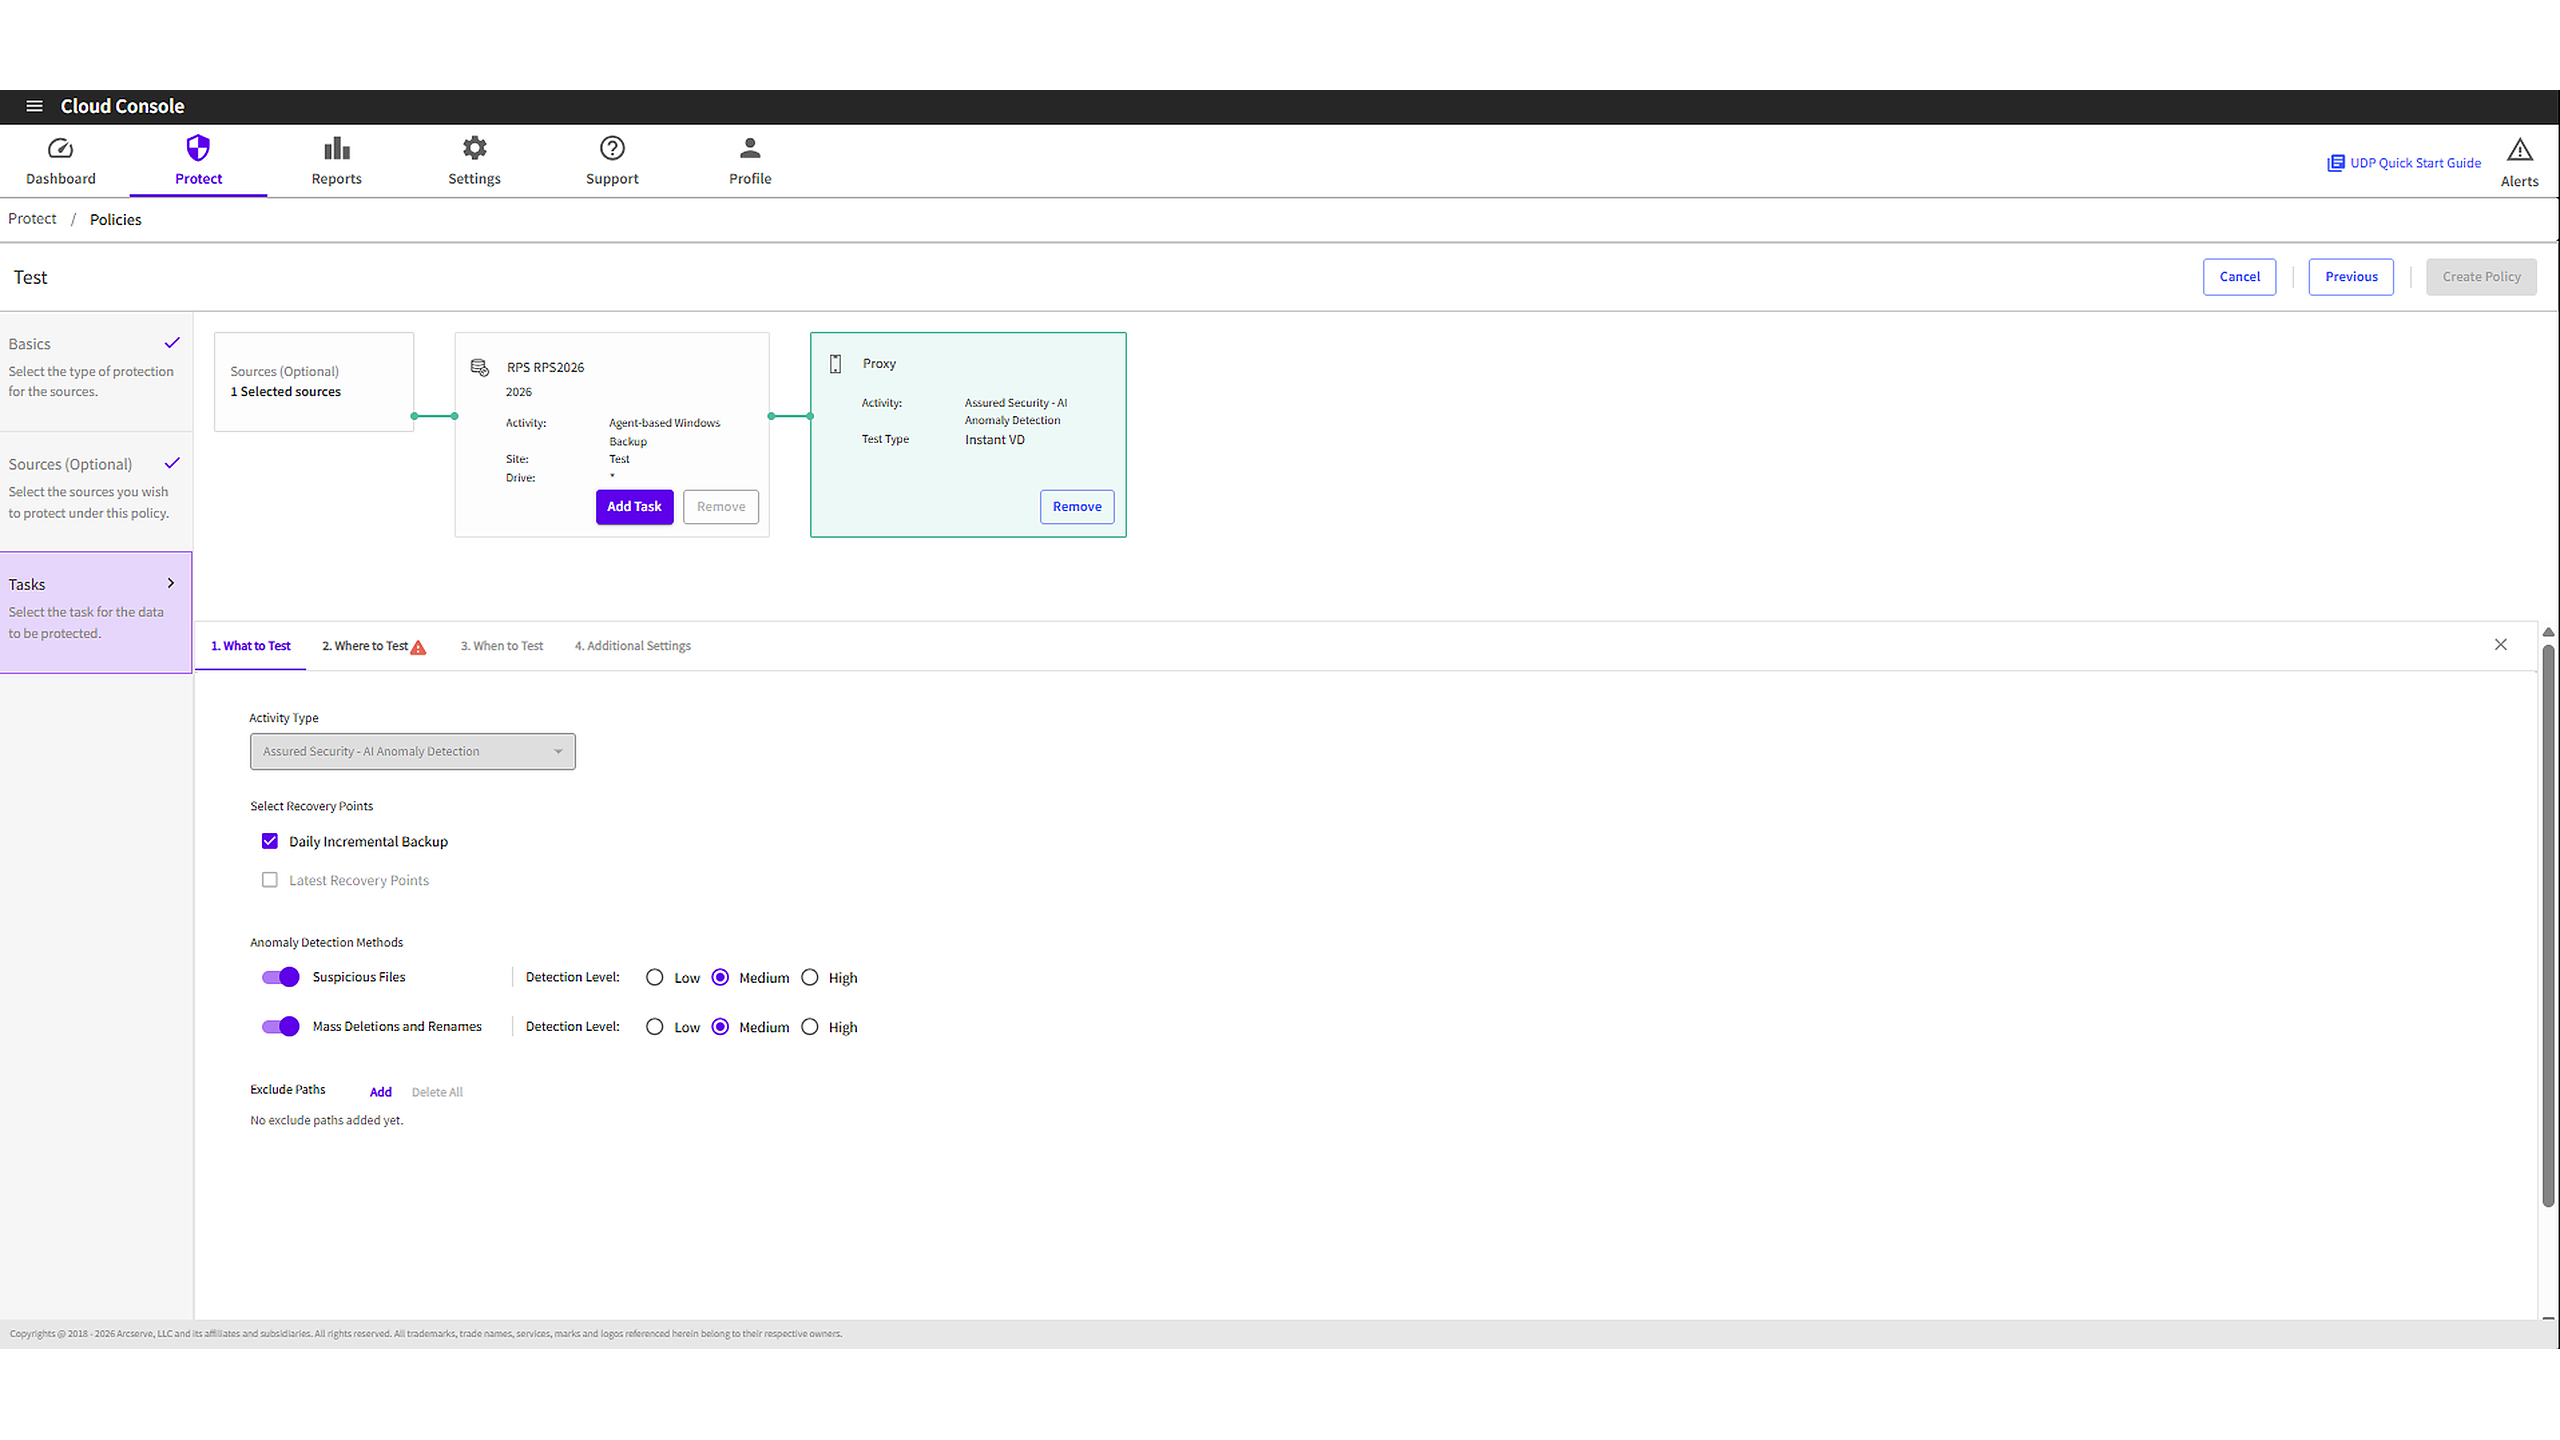The height and width of the screenshot is (1440, 2560).
Task: Add Task to the RPS RPS2026 node
Action: [634, 506]
